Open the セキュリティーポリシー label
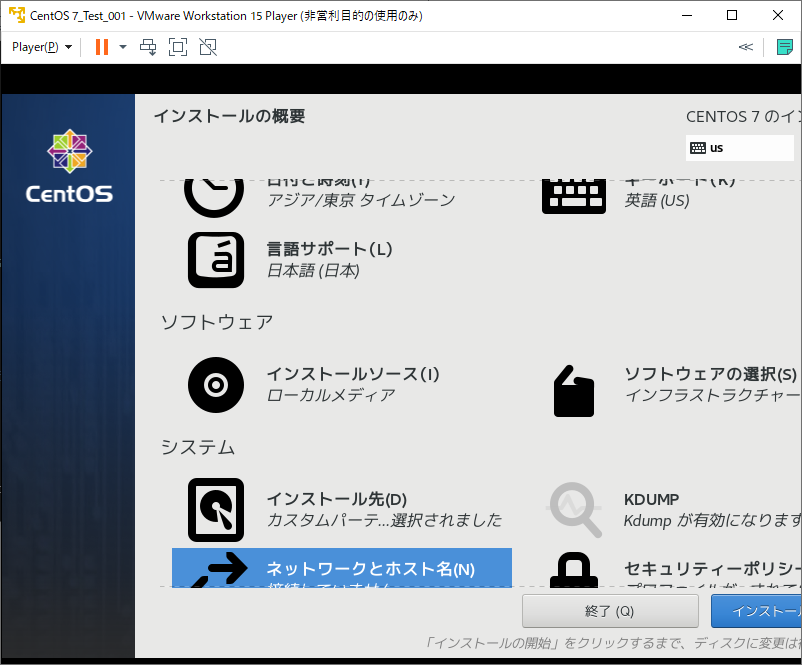This screenshot has height=665, width=802. (712, 568)
